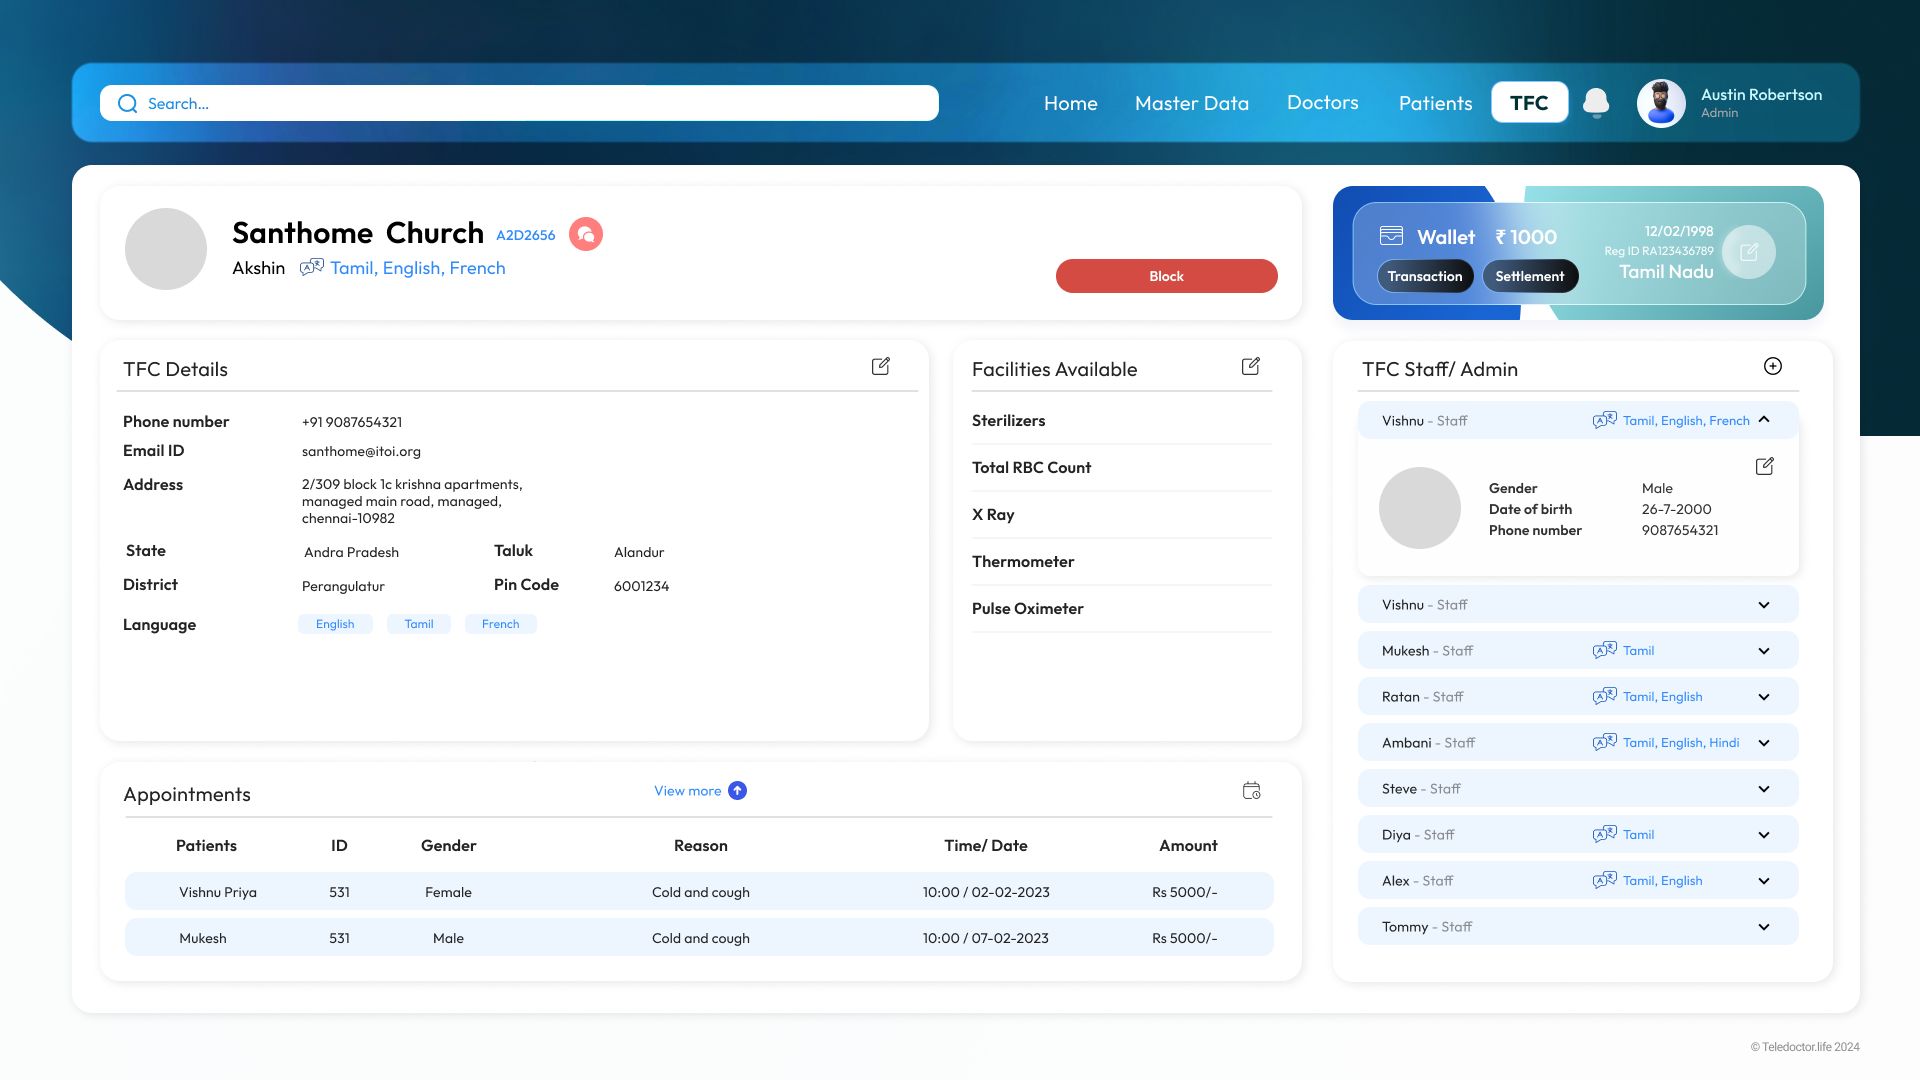Image resolution: width=1920 pixels, height=1080 pixels.
Task: Select the Vishnu Priya appointment row
Action: click(699, 891)
